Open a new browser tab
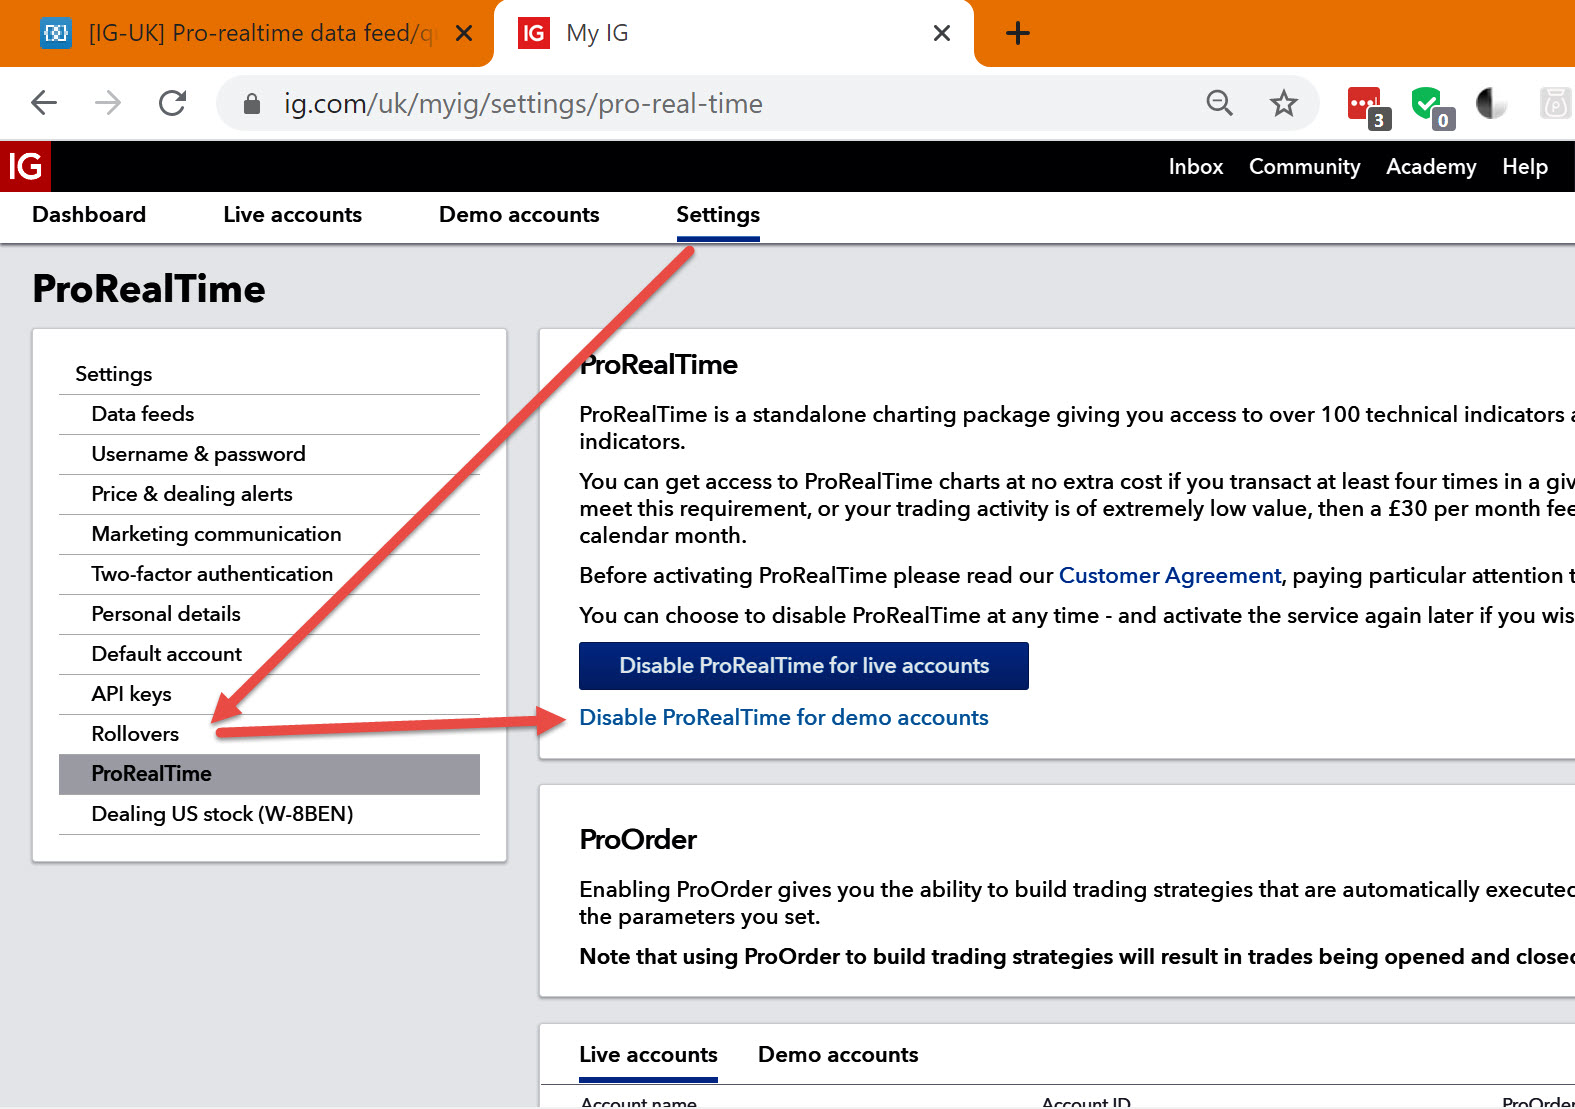 (1018, 33)
